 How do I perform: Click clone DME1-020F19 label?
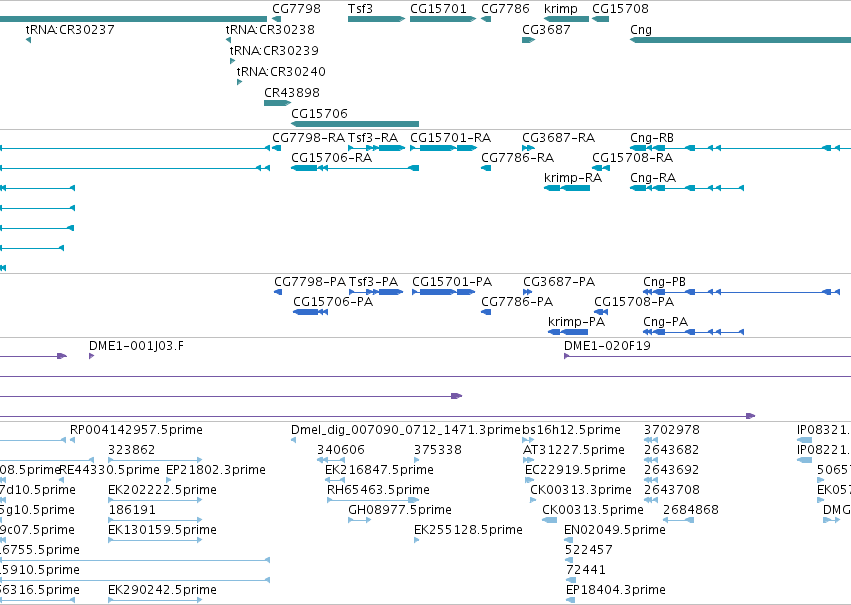pyautogui.click(x=607, y=346)
